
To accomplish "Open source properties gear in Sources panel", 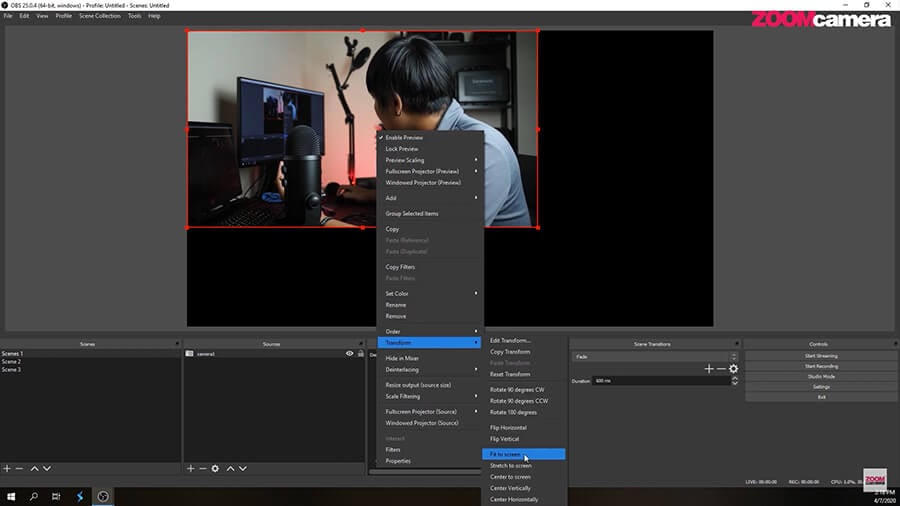I will tap(215, 469).
